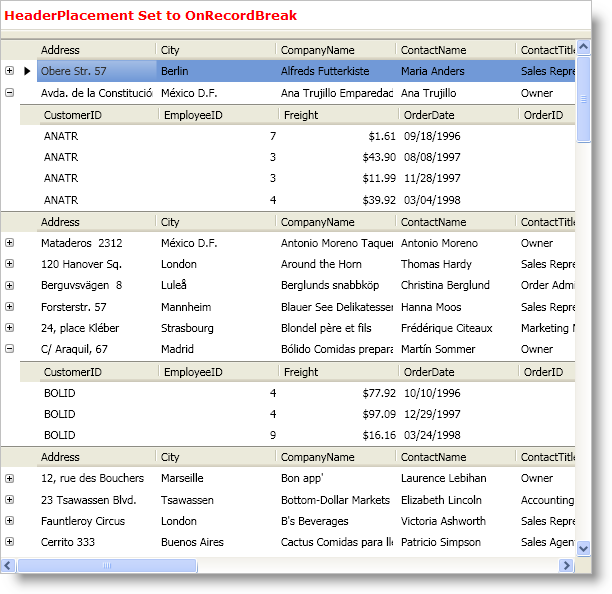
Task: Select the Victoria Ashworth cell
Action: (x=456, y=521)
